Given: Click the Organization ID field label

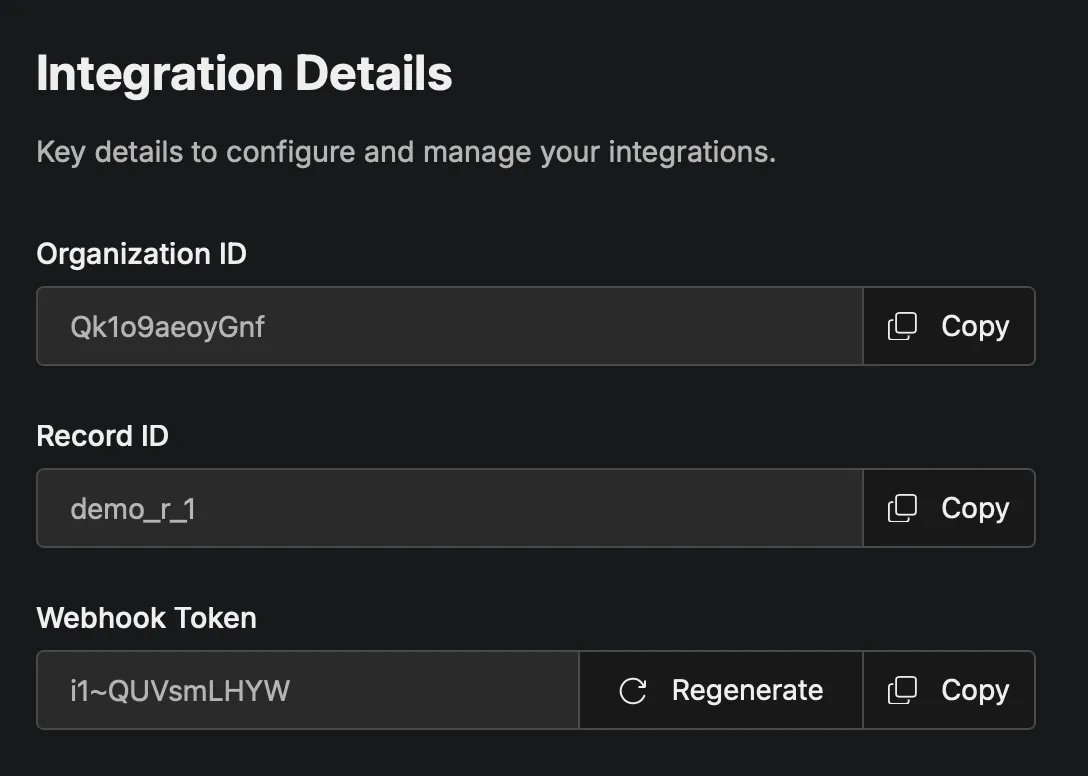Looking at the screenshot, I should (140, 255).
